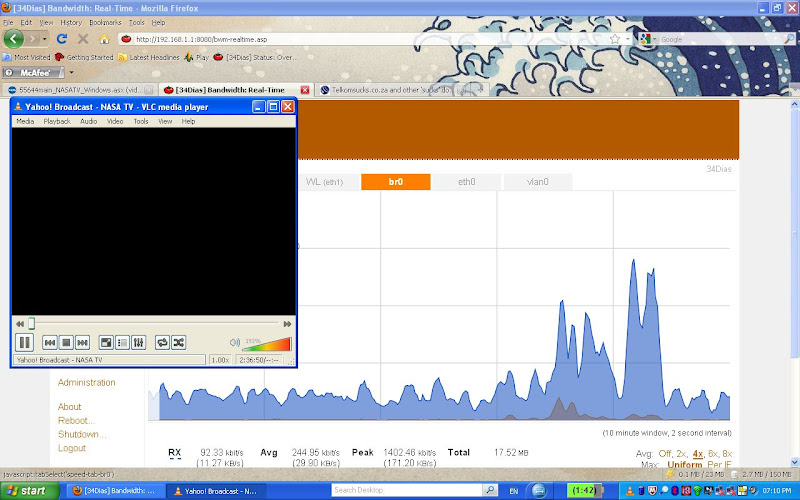Open the VLC Tools menu

click(x=141, y=121)
